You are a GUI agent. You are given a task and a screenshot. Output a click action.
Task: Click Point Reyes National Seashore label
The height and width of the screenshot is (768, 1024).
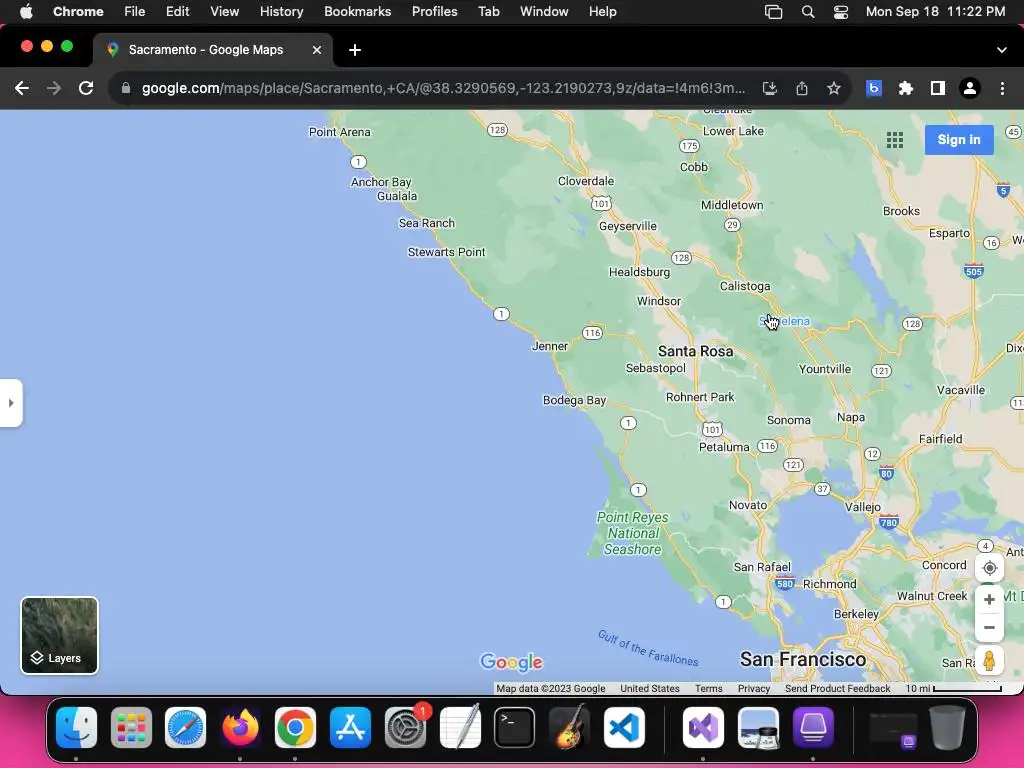(632, 534)
